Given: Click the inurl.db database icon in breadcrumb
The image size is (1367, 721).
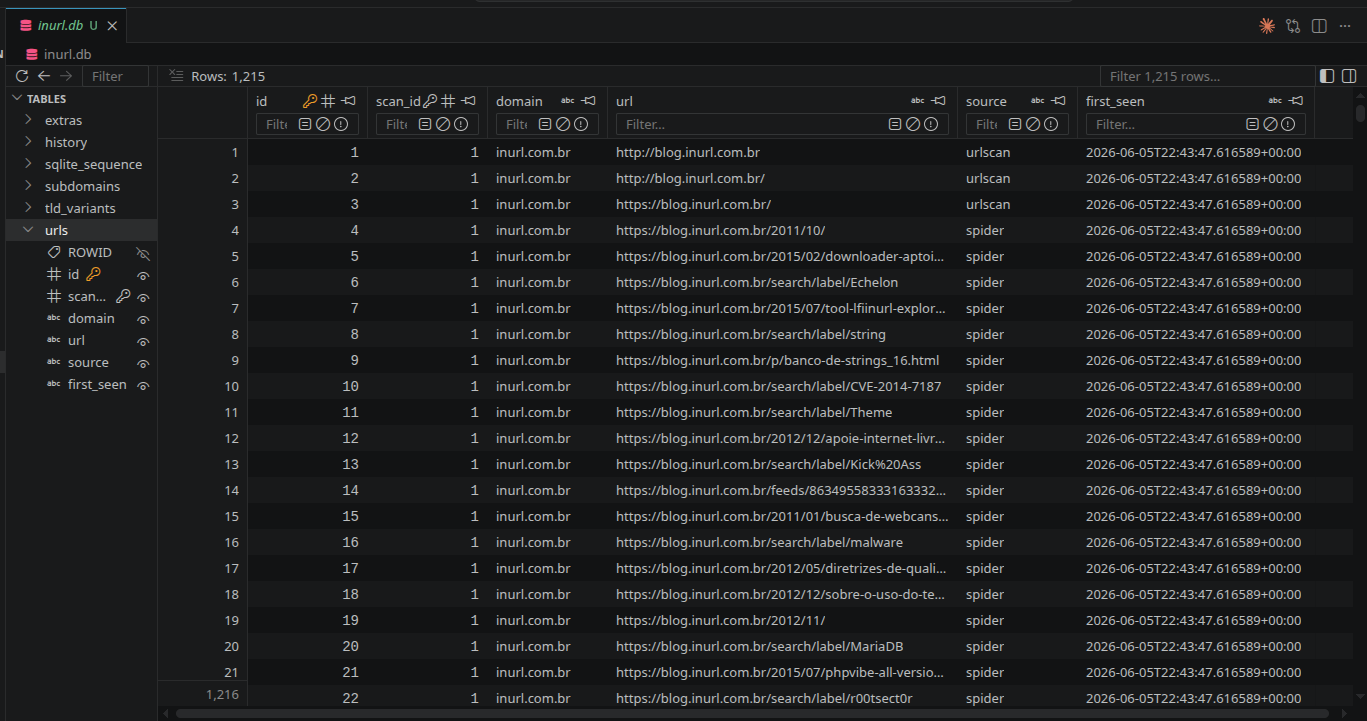Looking at the screenshot, I should [x=33, y=54].
